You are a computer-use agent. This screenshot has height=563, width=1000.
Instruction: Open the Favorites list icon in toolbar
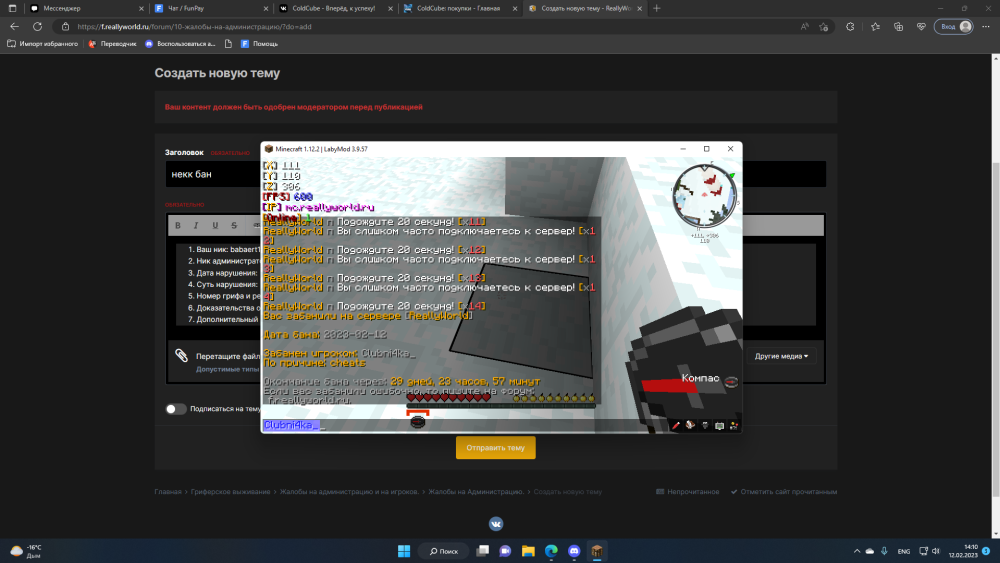875,27
